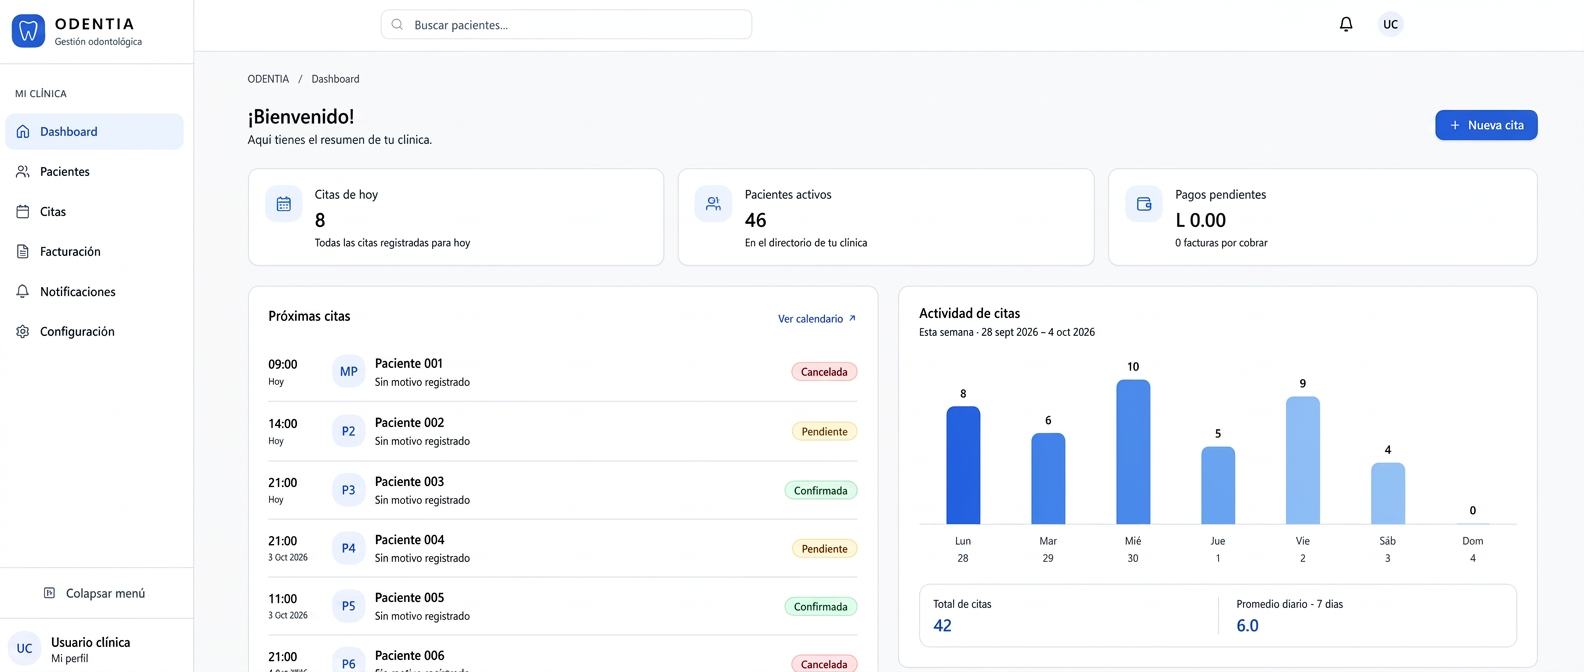Click the P5 avatar of Paciente 005
This screenshot has height=672, width=1584.
[x=348, y=606]
